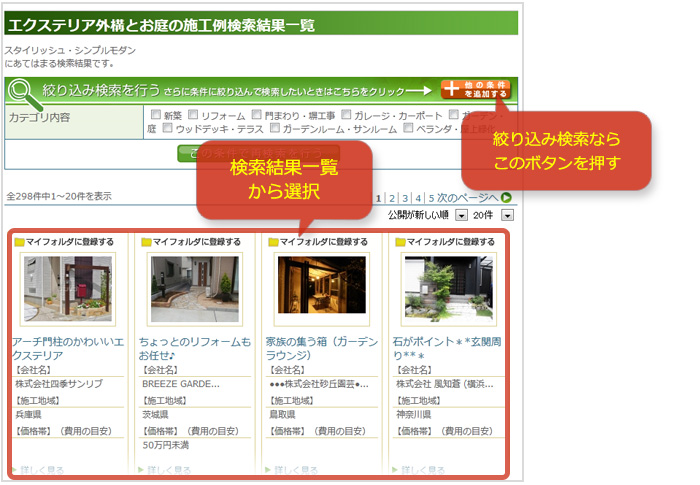This screenshot has height=485, width=700.
Task: Open title 石がポイント**玄関周り
Action: click(x=447, y=348)
